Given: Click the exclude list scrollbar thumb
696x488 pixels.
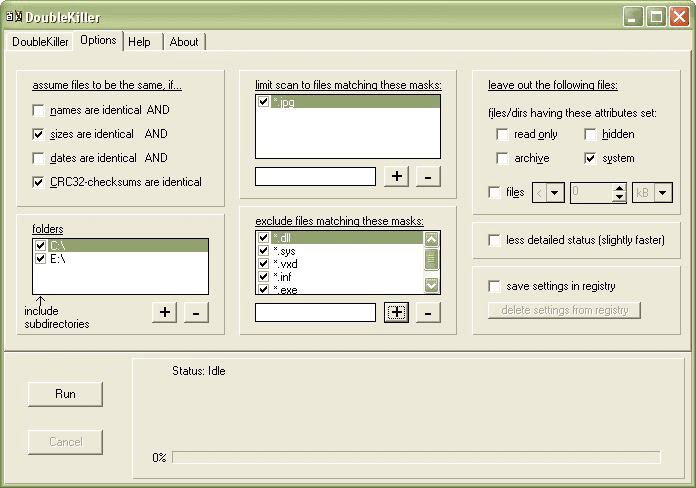Looking at the screenshot, I should click(x=431, y=259).
